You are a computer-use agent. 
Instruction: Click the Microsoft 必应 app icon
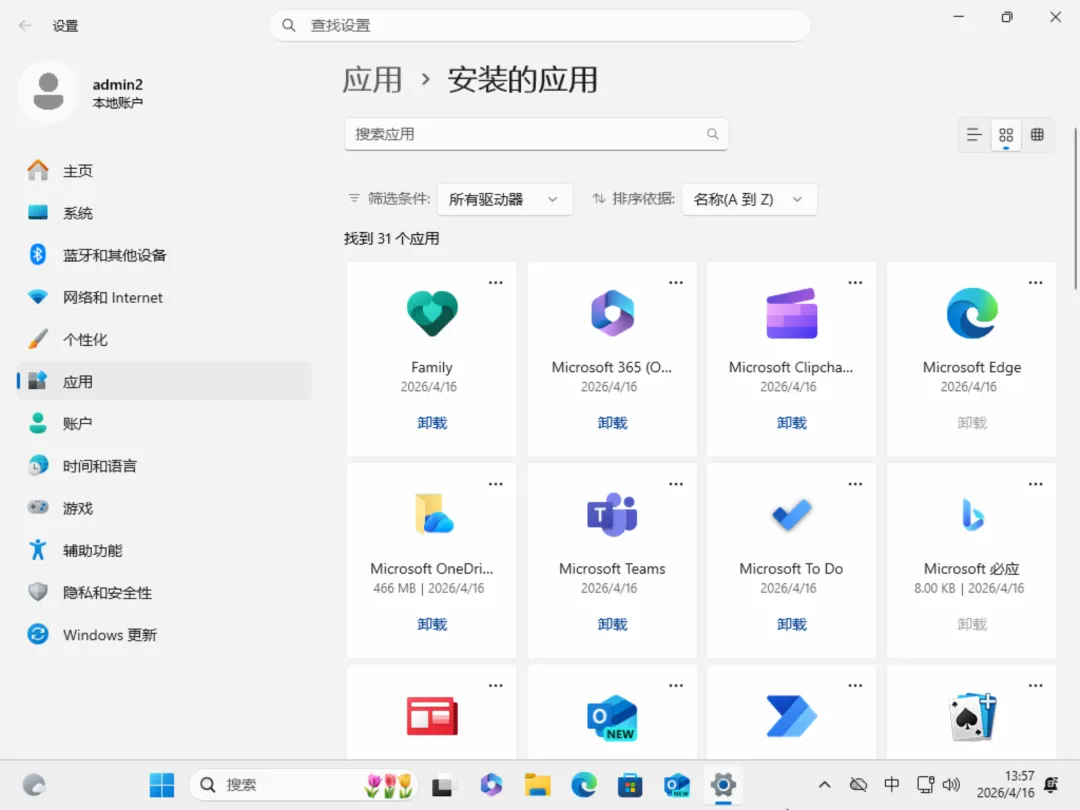[x=973, y=515]
